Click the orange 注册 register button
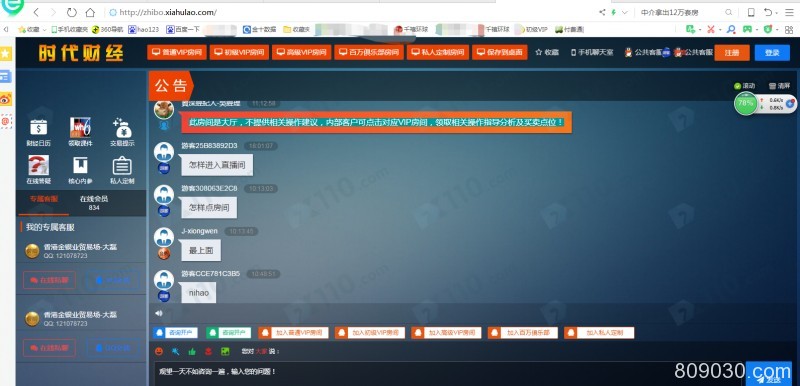The image size is (800, 386). pyautogui.click(x=732, y=53)
